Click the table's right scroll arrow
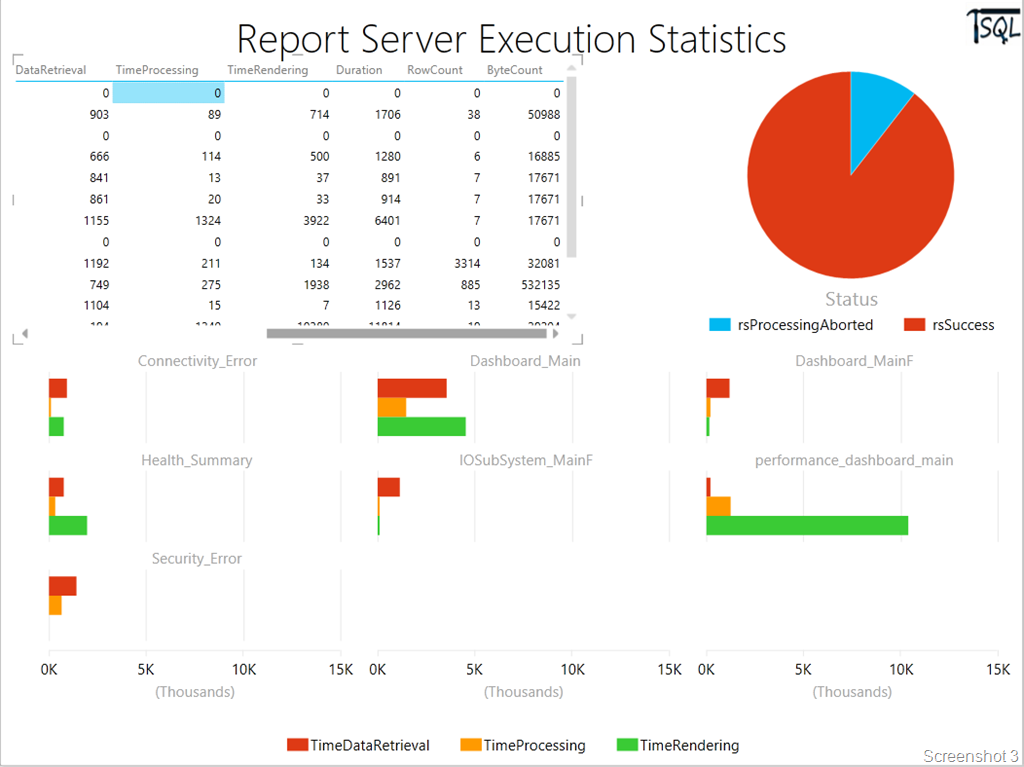The height and width of the screenshot is (767, 1024). pyautogui.click(x=556, y=333)
